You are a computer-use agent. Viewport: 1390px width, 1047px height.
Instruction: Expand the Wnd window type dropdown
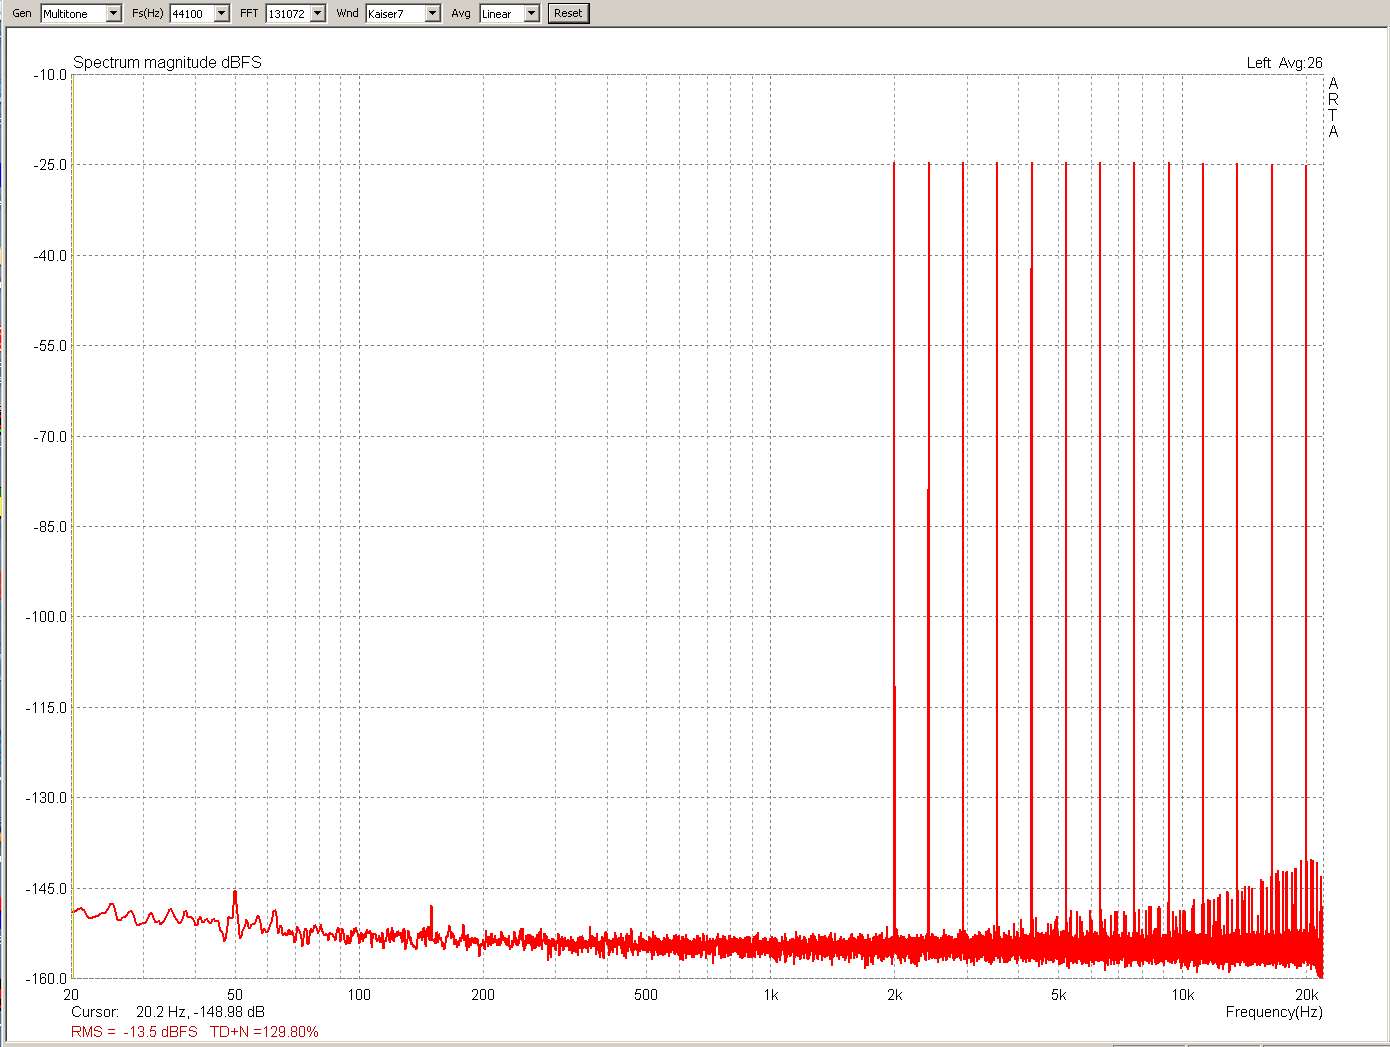[x=433, y=13]
